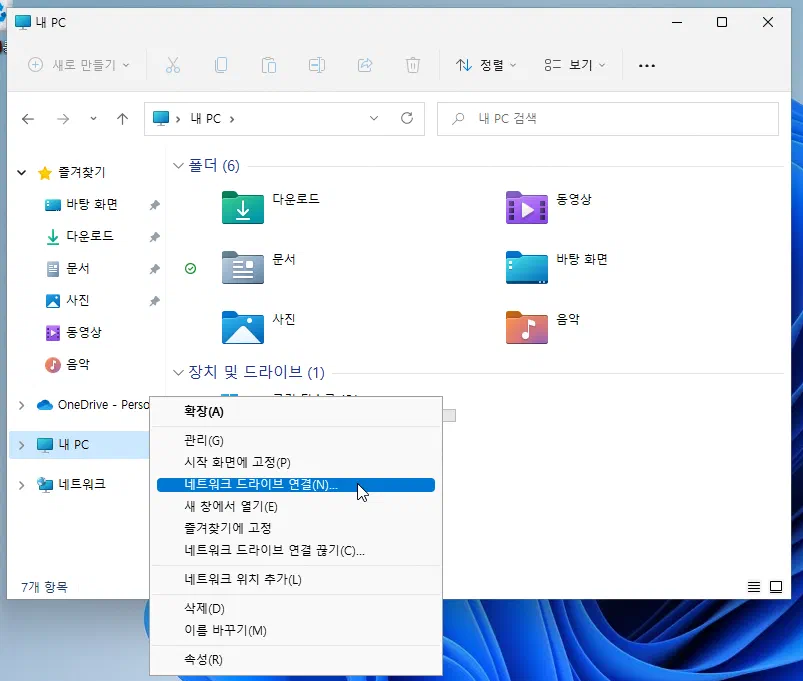
Task: Refresh the folder view with the refresh icon
Action: point(406,118)
